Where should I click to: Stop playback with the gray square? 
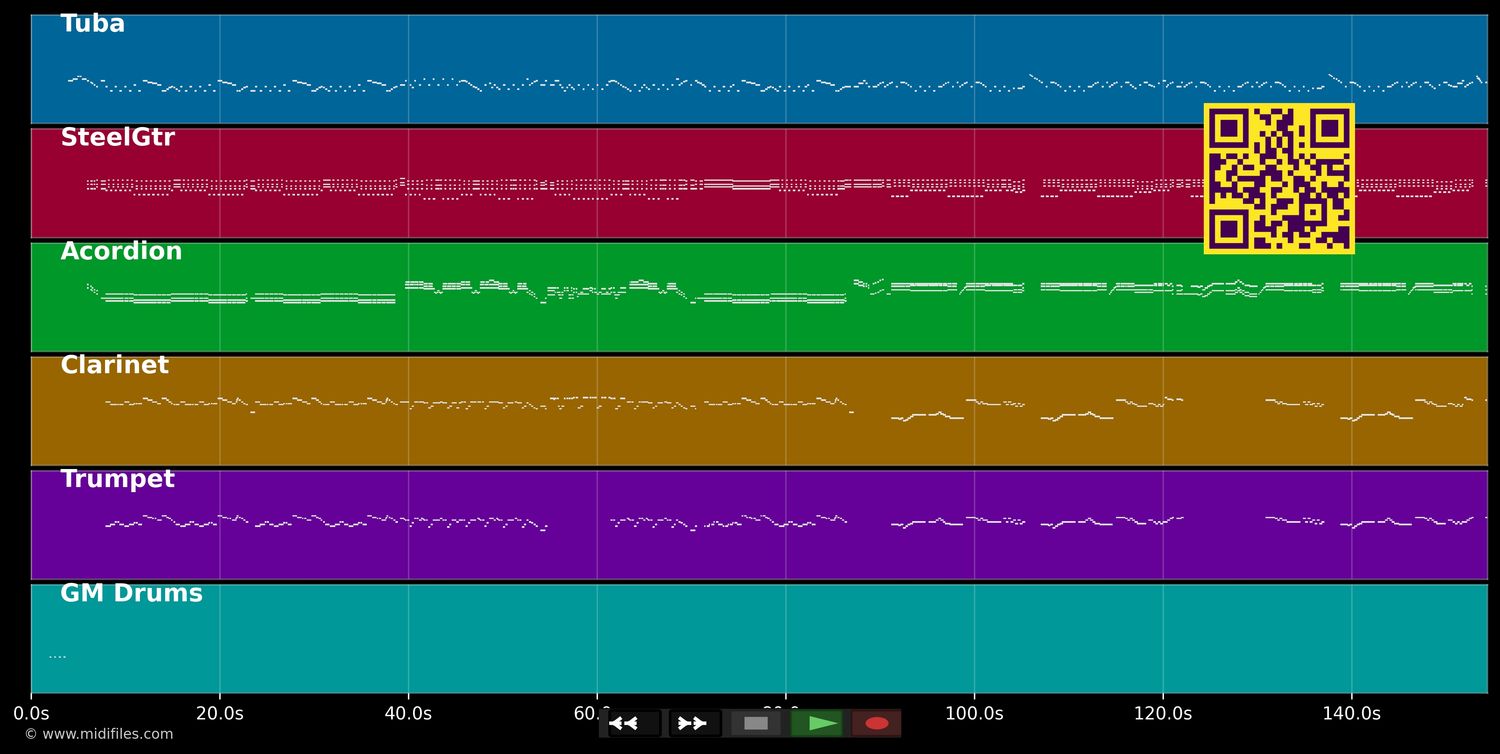click(756, 723)
